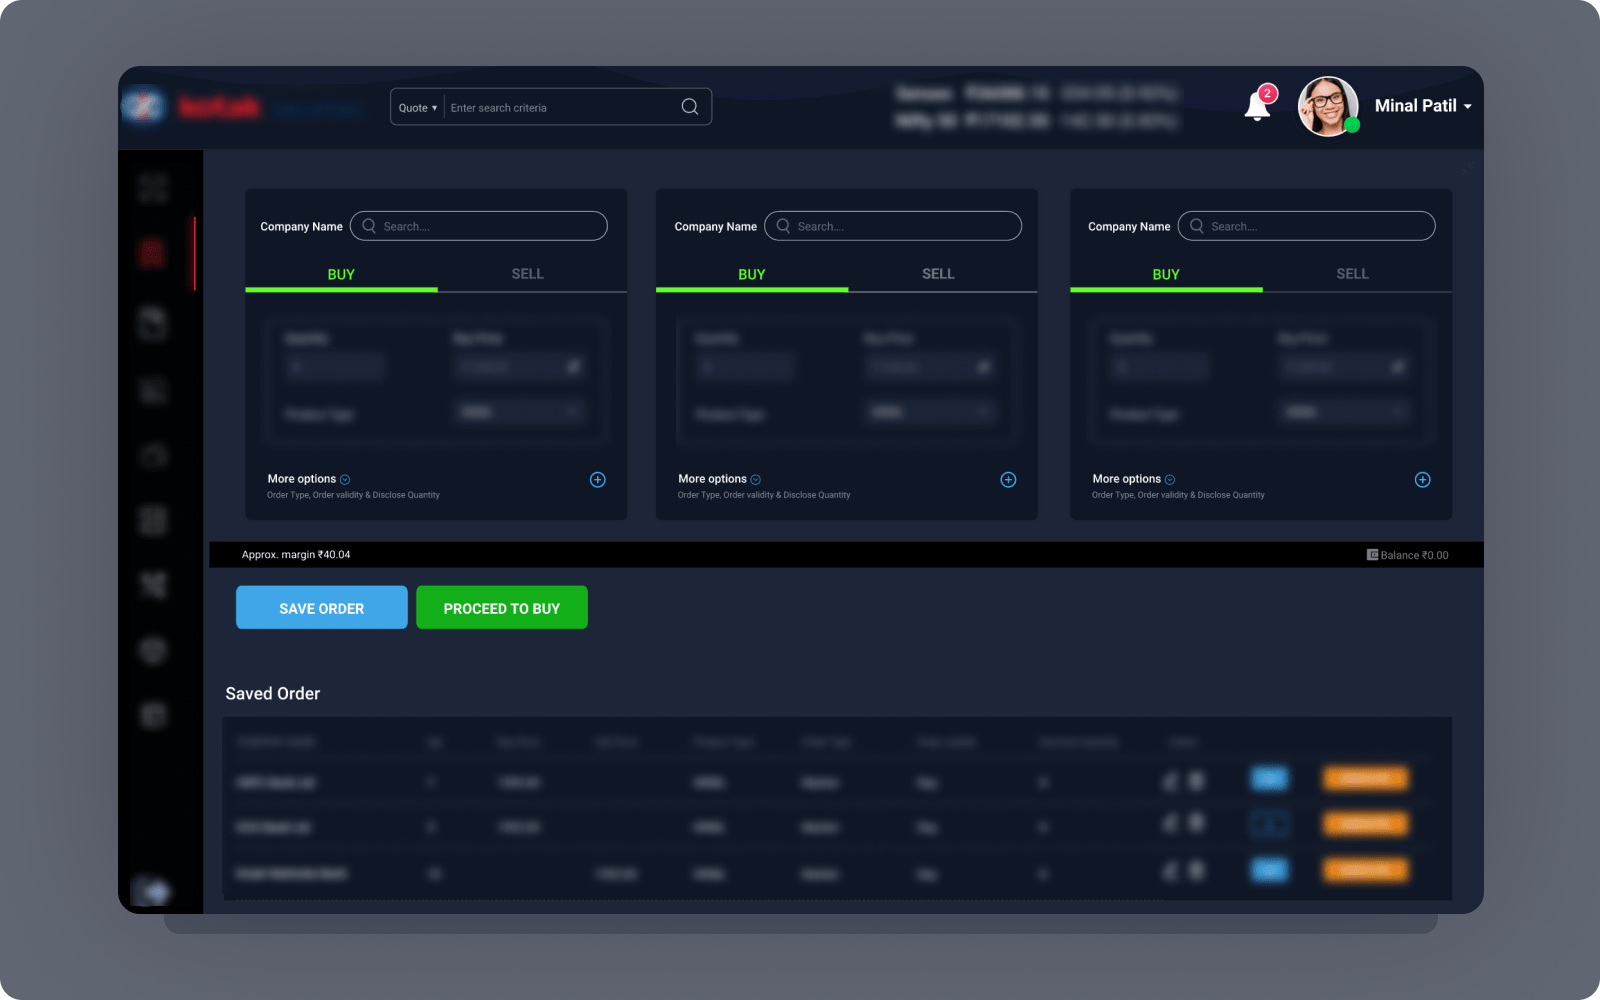
Task: Select the red highlighted sidebar icon
Action: pyautogui.click(x=152, y=254)
